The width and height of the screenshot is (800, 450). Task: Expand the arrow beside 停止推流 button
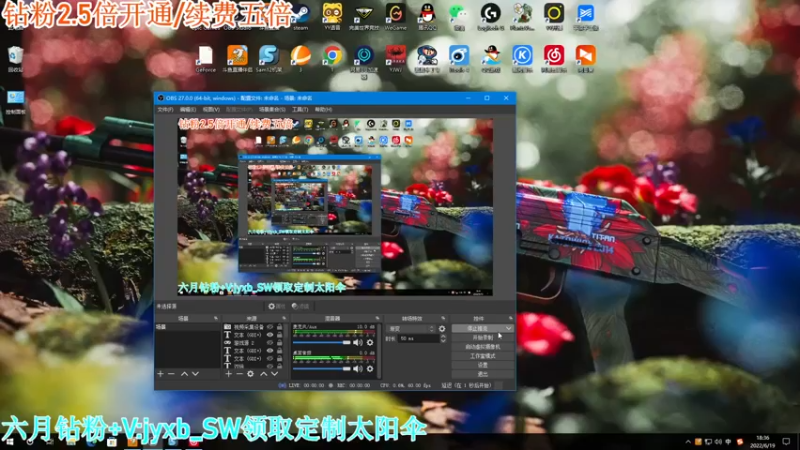tap(509, 328)
